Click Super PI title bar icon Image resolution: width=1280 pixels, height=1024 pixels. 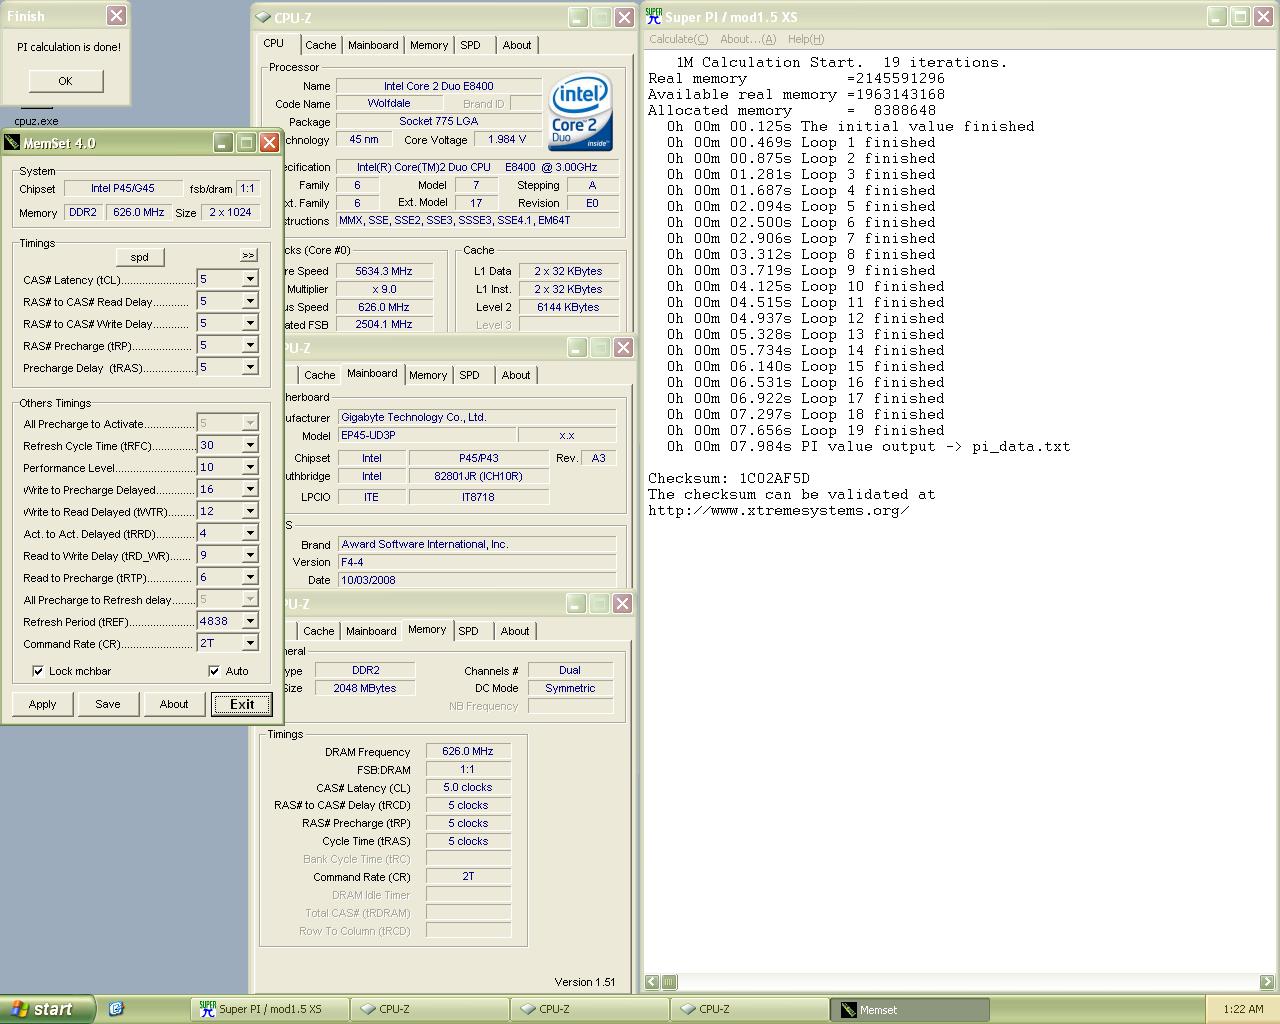[x=654, y=16]
